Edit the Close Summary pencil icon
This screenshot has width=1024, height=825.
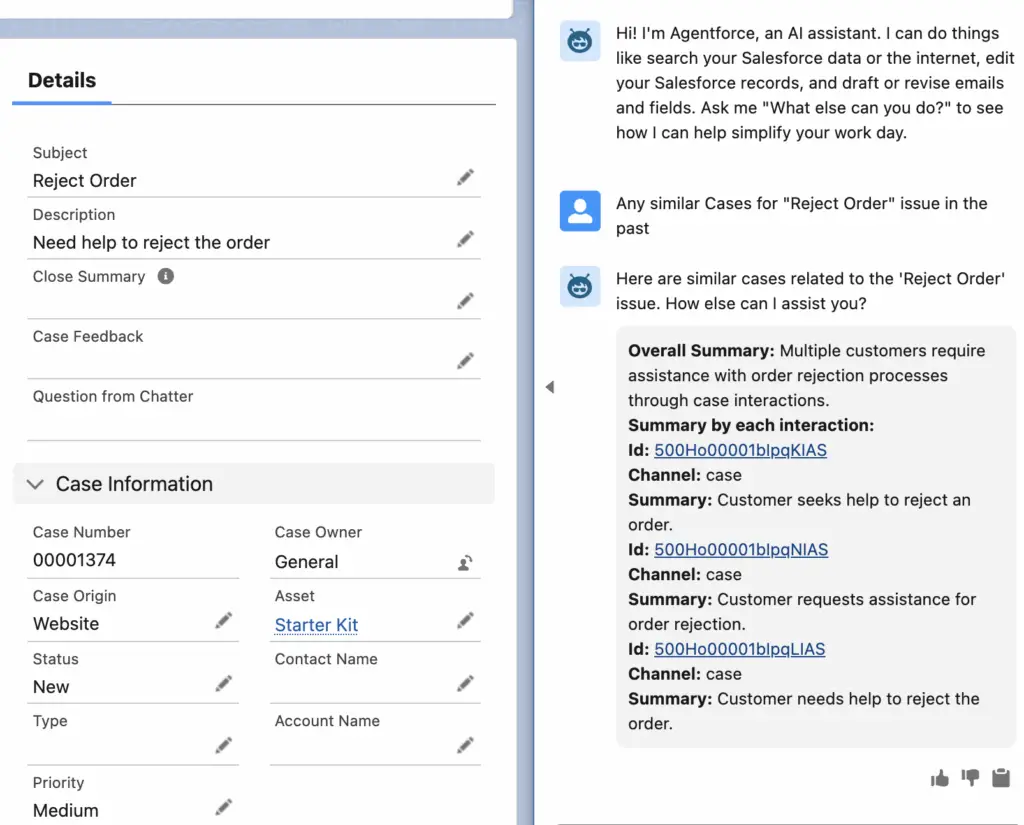point(465,300)
